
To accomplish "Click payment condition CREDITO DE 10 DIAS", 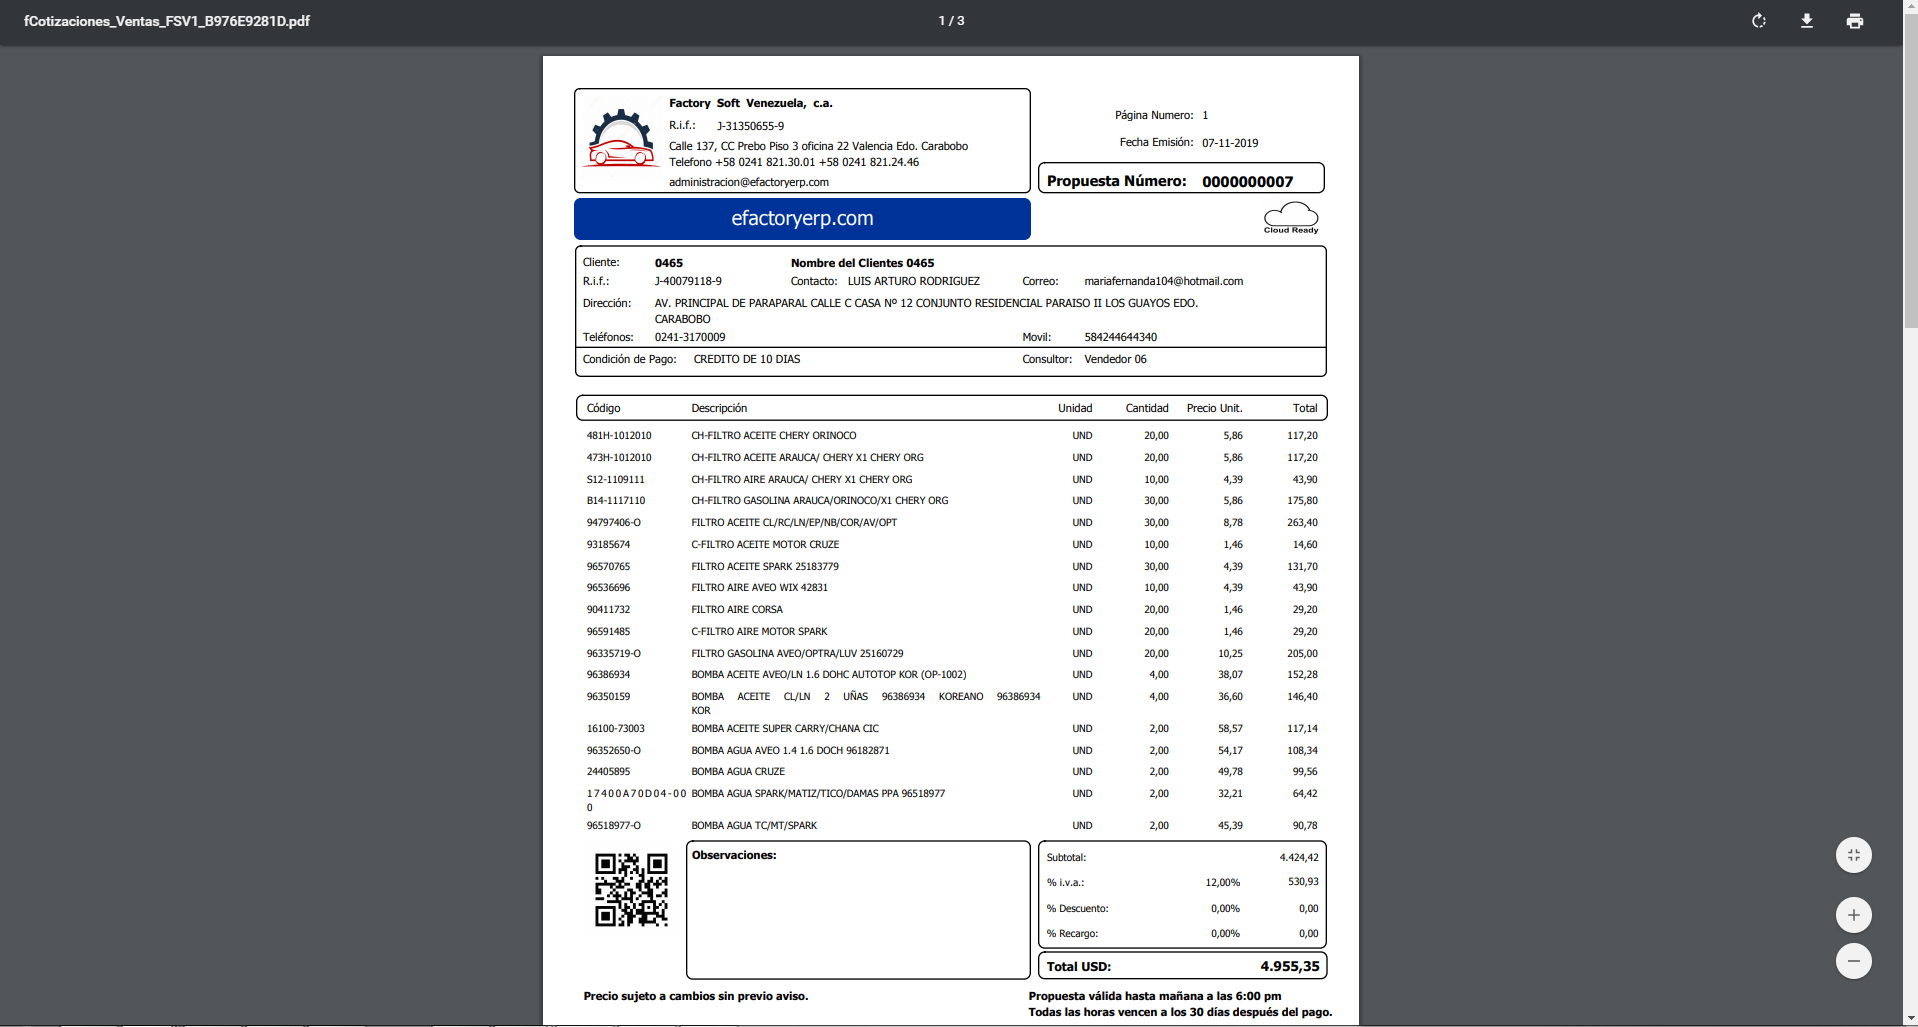I will point(747,359).
